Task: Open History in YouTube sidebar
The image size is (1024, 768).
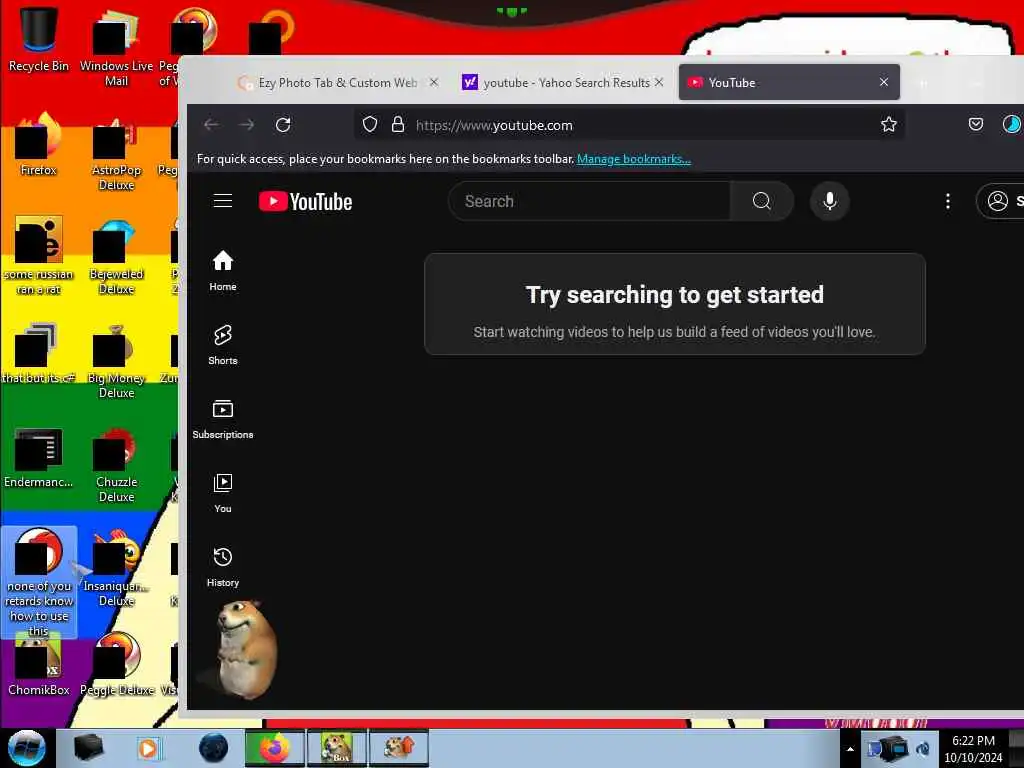Action: (x=223, y=566)
